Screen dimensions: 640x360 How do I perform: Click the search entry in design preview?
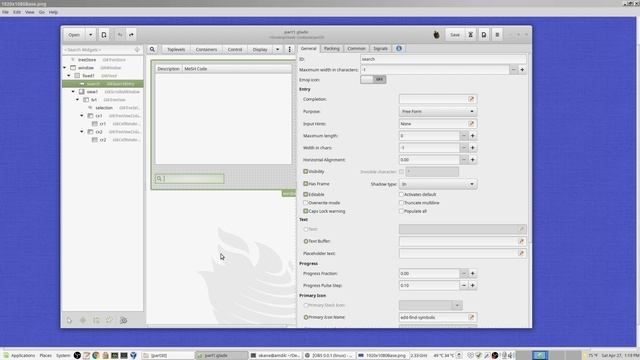(x=189, y=178)
